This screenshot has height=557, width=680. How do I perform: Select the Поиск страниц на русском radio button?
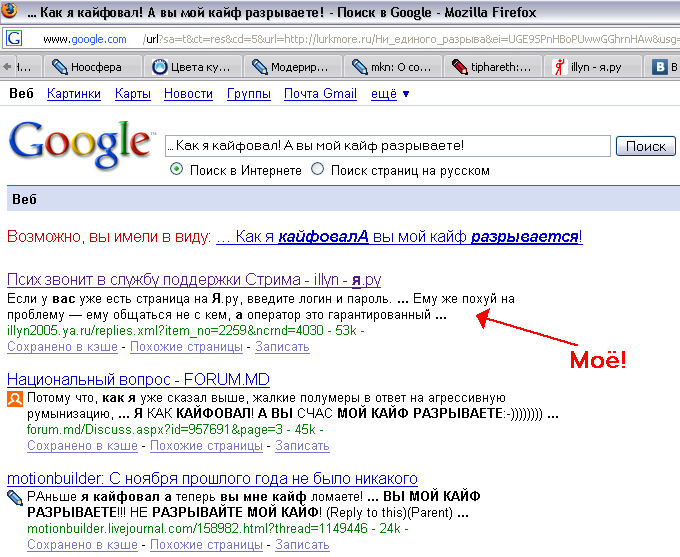317,169
